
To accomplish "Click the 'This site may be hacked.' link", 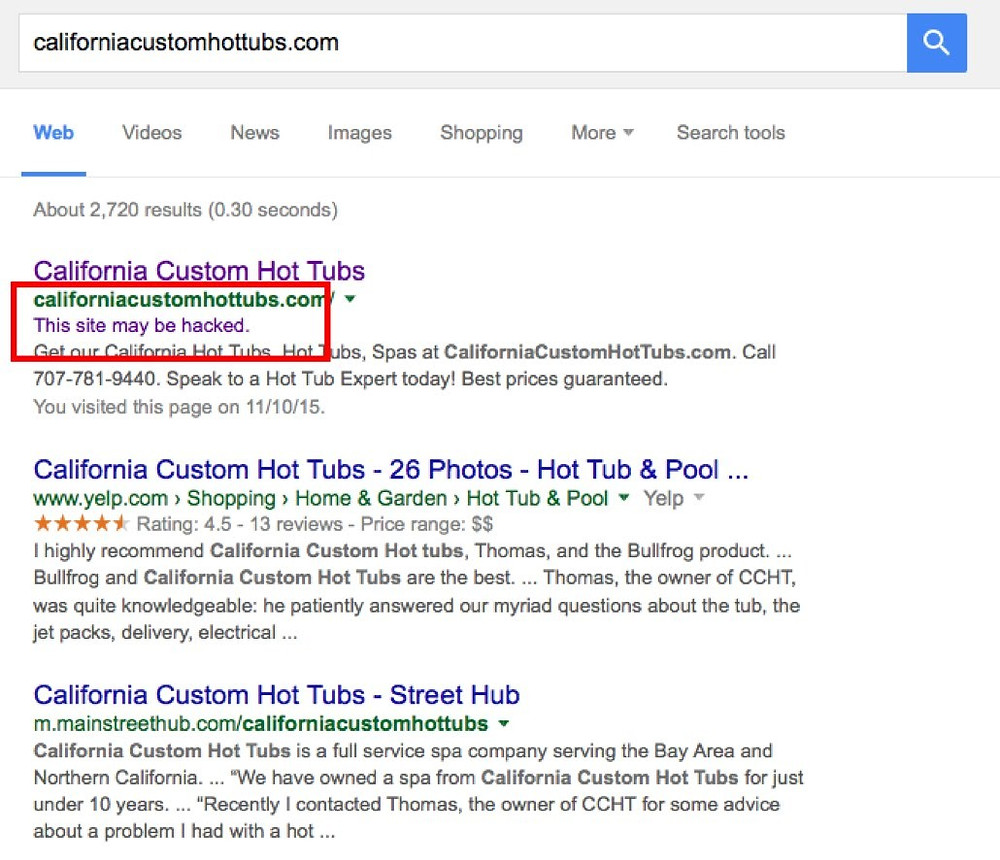I will [x=142, y=325].
